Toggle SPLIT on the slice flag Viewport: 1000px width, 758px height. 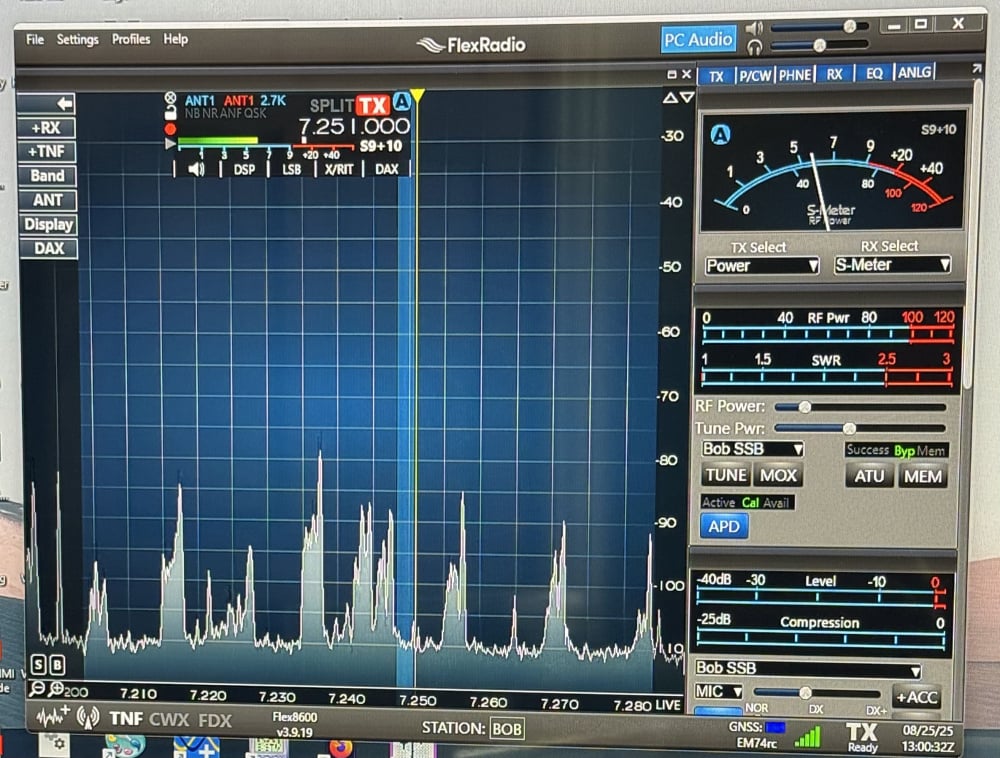(332, 105)
